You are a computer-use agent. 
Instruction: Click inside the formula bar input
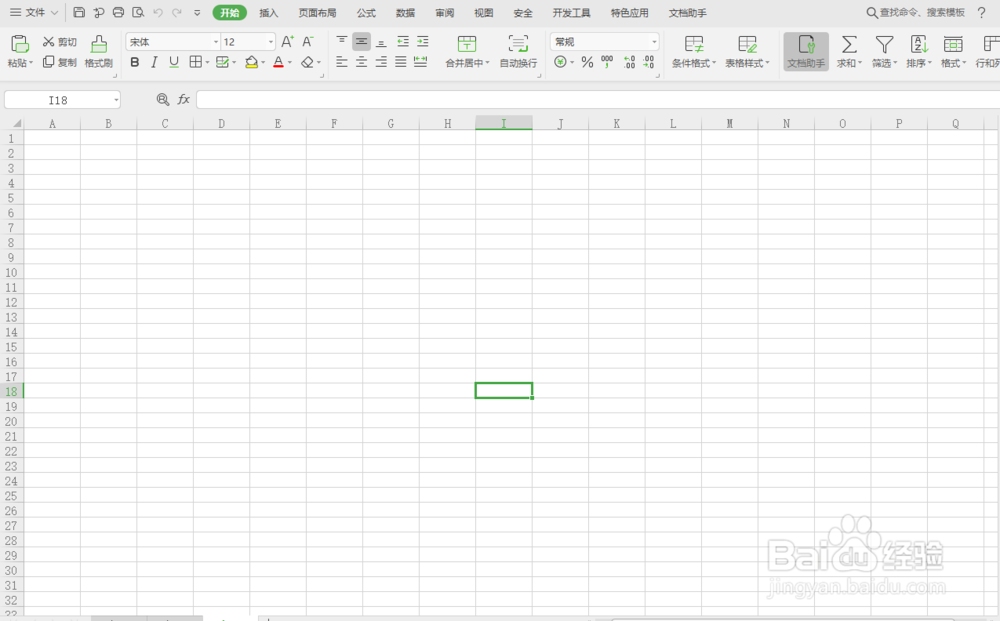point(598,99)
